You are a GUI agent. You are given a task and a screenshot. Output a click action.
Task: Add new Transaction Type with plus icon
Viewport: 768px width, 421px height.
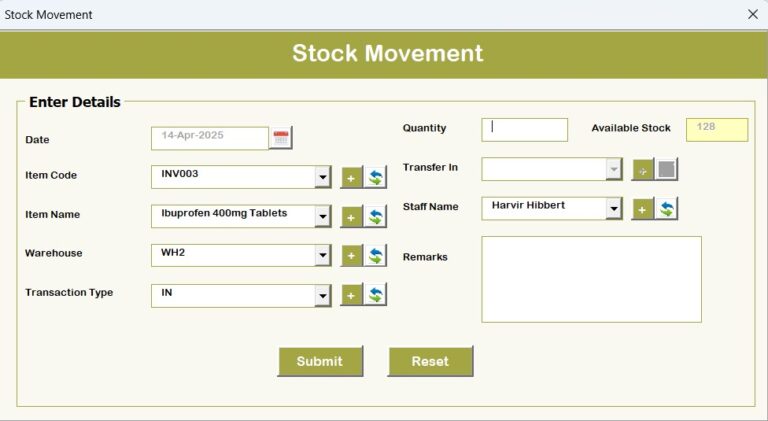[351, 295]
